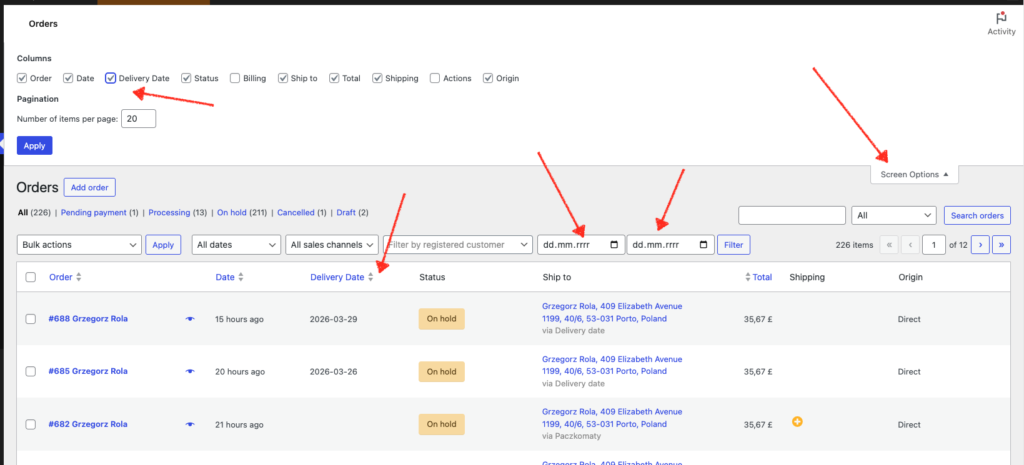Click the Search orders button

coord(978,216)
